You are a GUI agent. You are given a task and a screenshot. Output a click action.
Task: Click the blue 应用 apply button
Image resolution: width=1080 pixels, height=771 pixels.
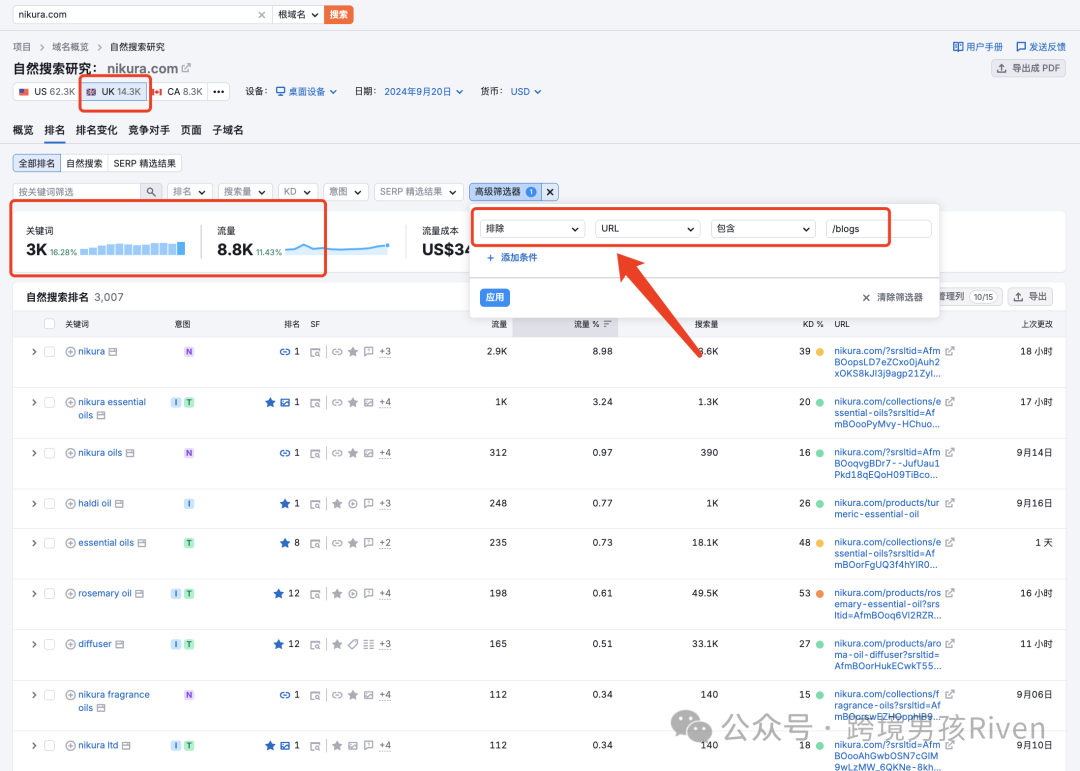pos(495,297)
